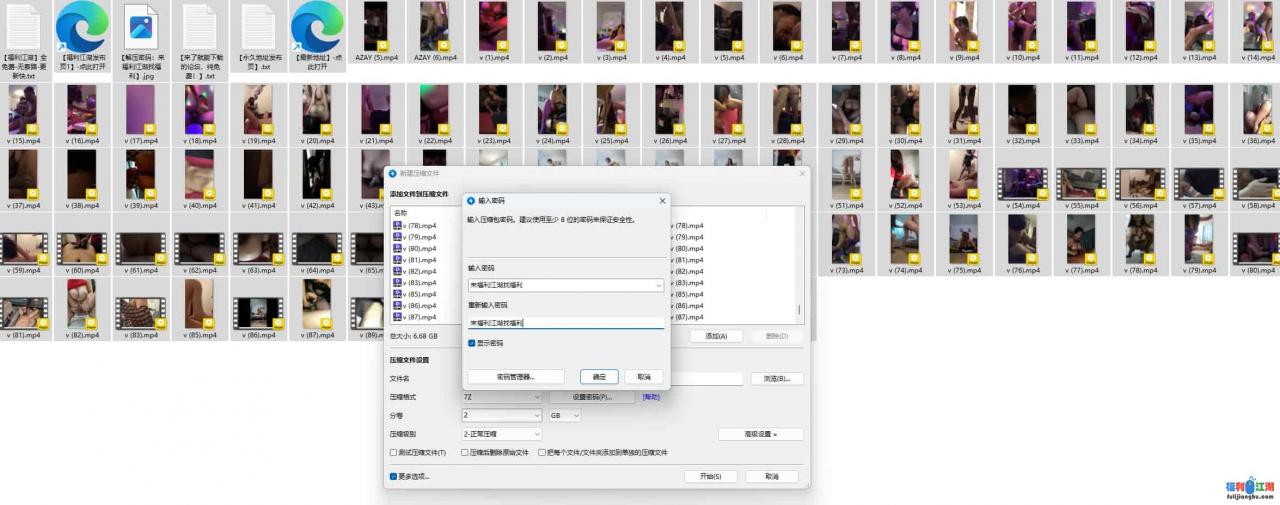Click the v (83).mp4 list item icon
The height and width of the screenshot is (505, 1280).
[x=397, y=283]
